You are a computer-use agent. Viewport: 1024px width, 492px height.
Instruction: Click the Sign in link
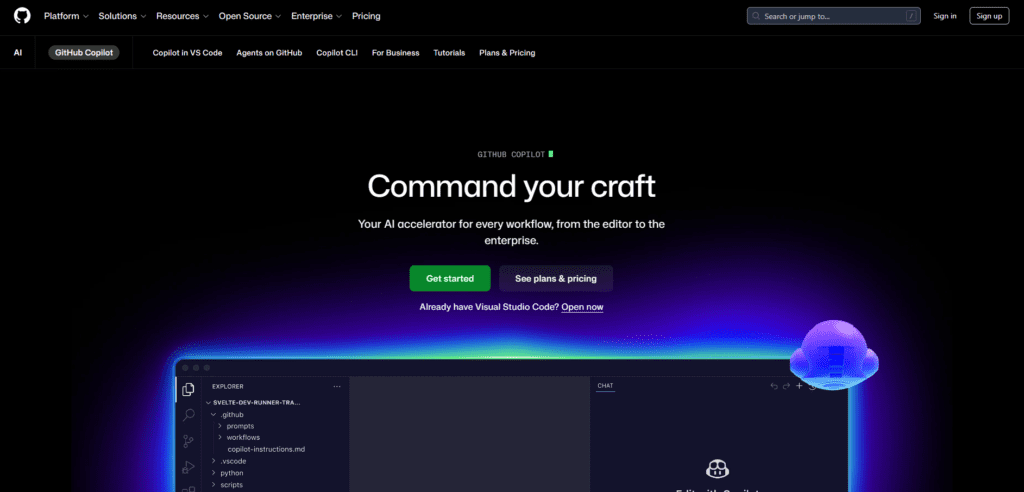(945, 16)
